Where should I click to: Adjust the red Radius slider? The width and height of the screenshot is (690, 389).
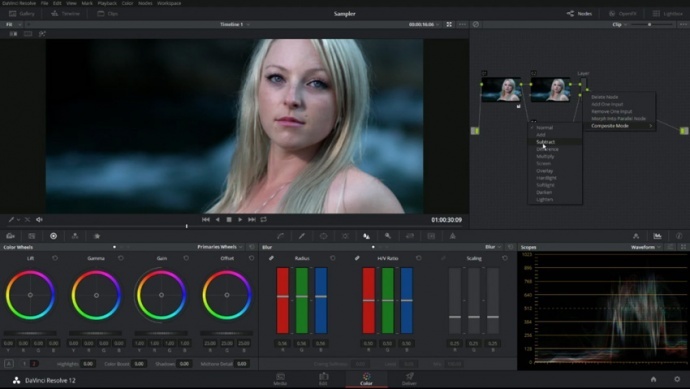pos(283,297)
